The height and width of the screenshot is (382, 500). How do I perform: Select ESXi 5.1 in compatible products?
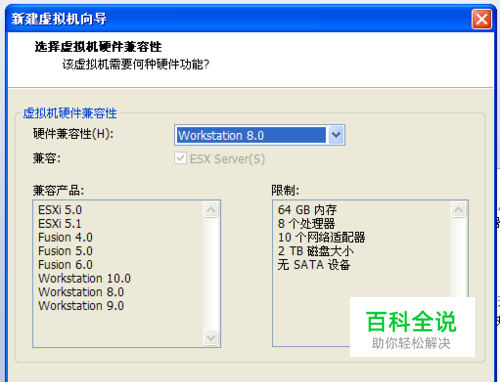60,224
